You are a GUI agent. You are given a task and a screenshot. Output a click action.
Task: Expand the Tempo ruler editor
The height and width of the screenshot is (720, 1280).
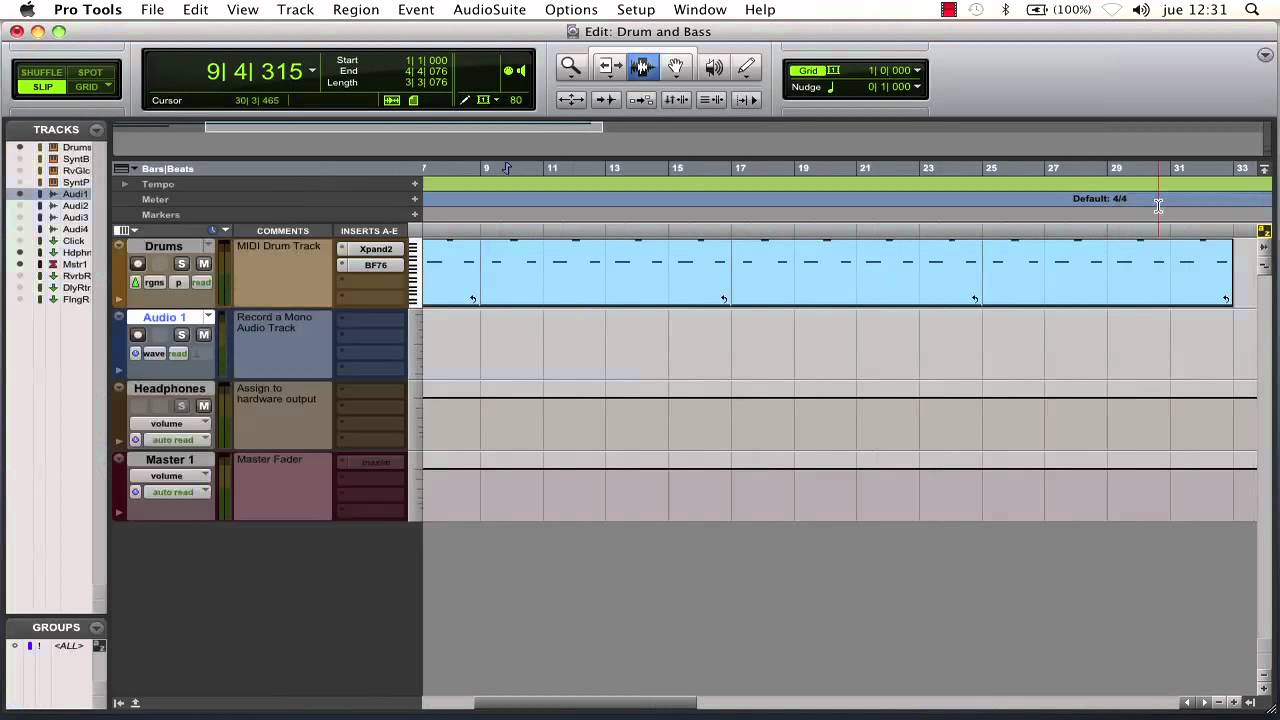pyautogui.click(x=125, y=184)
